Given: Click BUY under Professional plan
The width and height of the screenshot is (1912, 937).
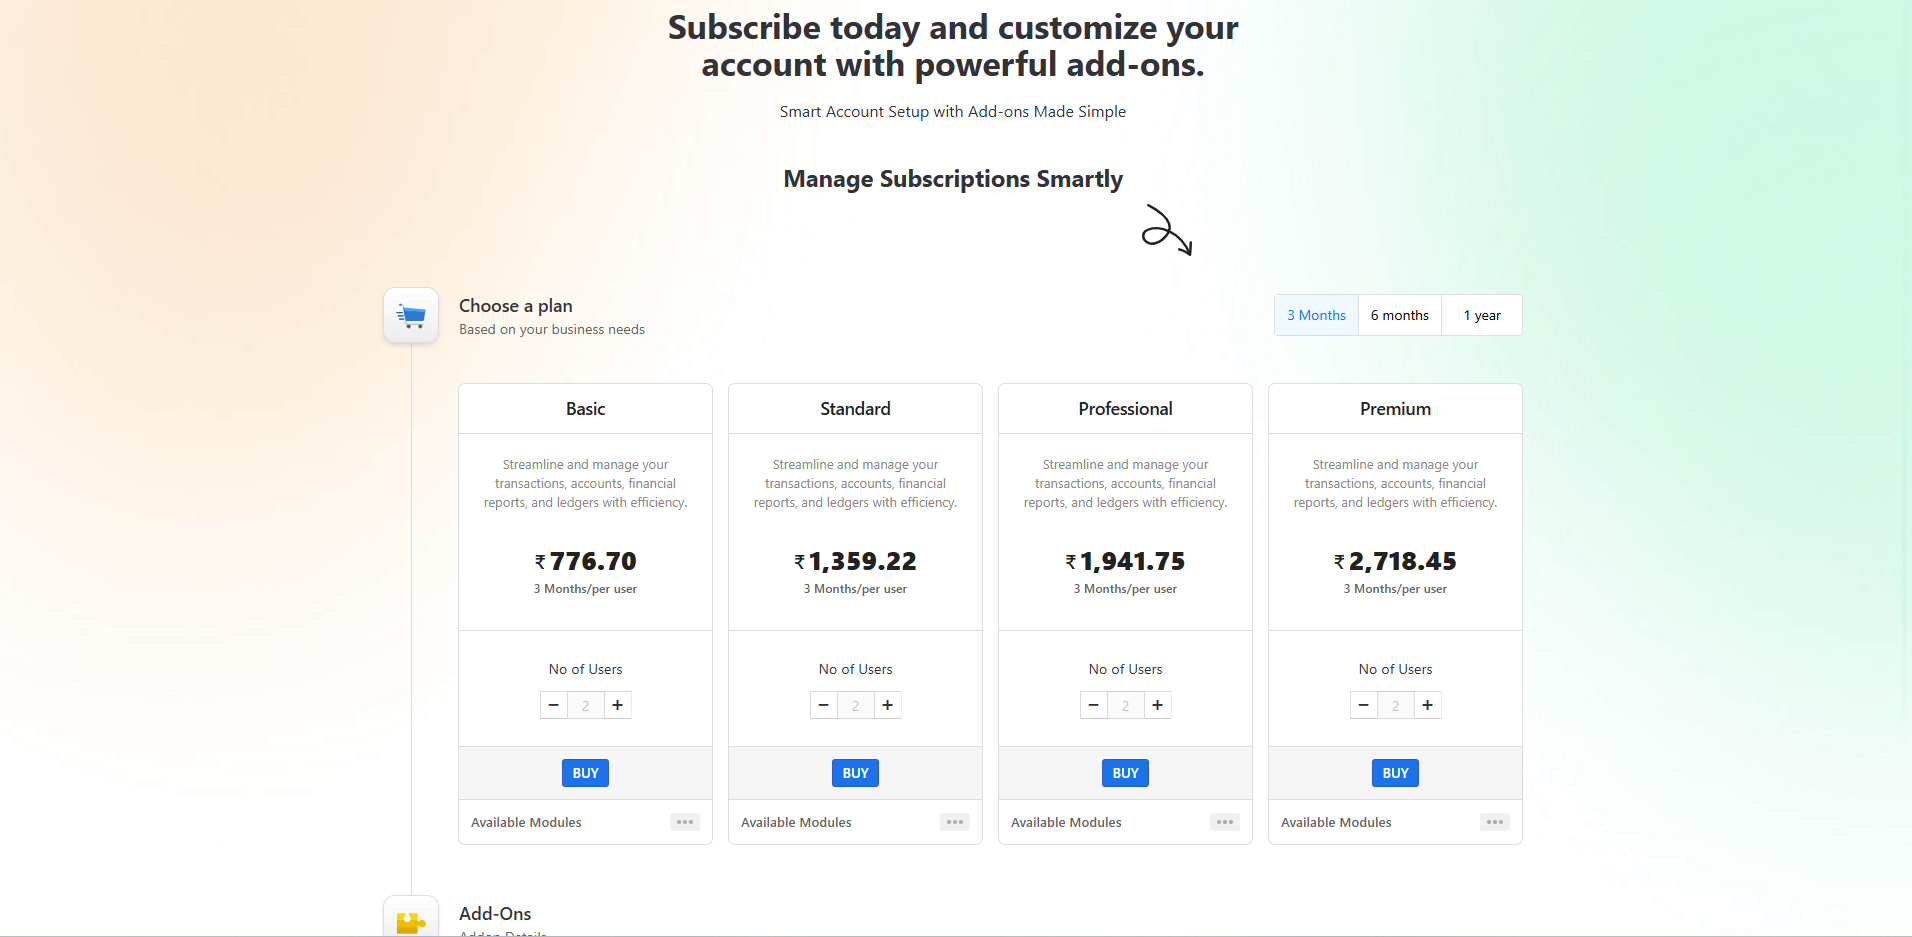Looking at the screenshot, I should [x=1125, y=773].
